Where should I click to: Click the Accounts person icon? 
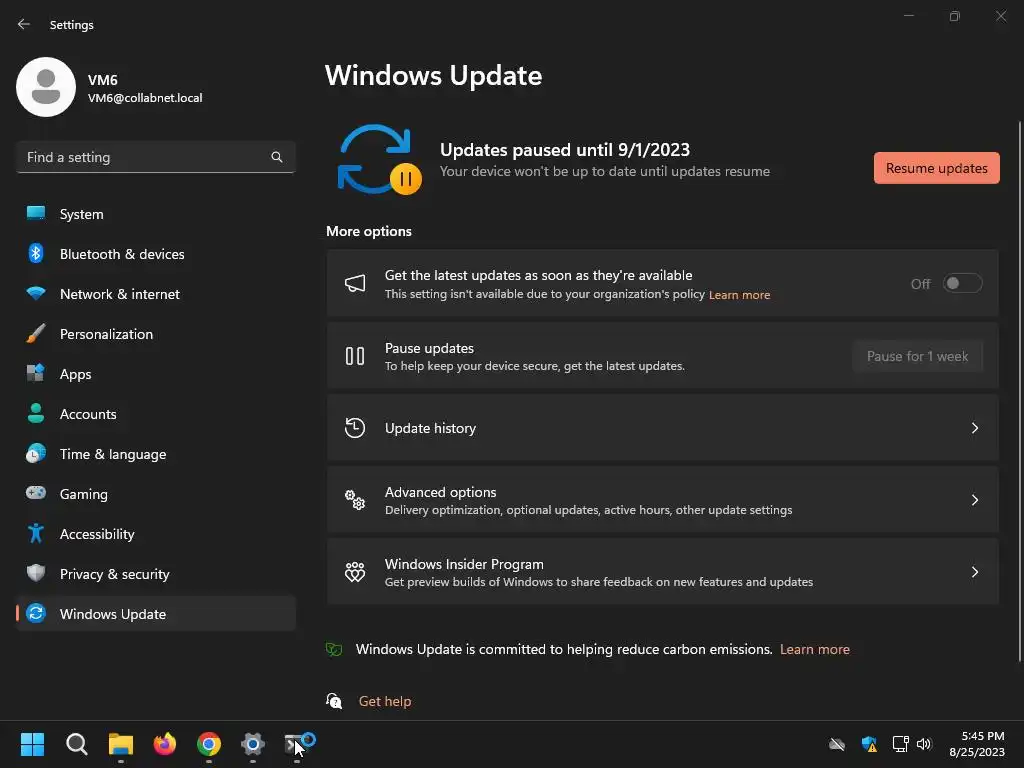coord(36,413)
